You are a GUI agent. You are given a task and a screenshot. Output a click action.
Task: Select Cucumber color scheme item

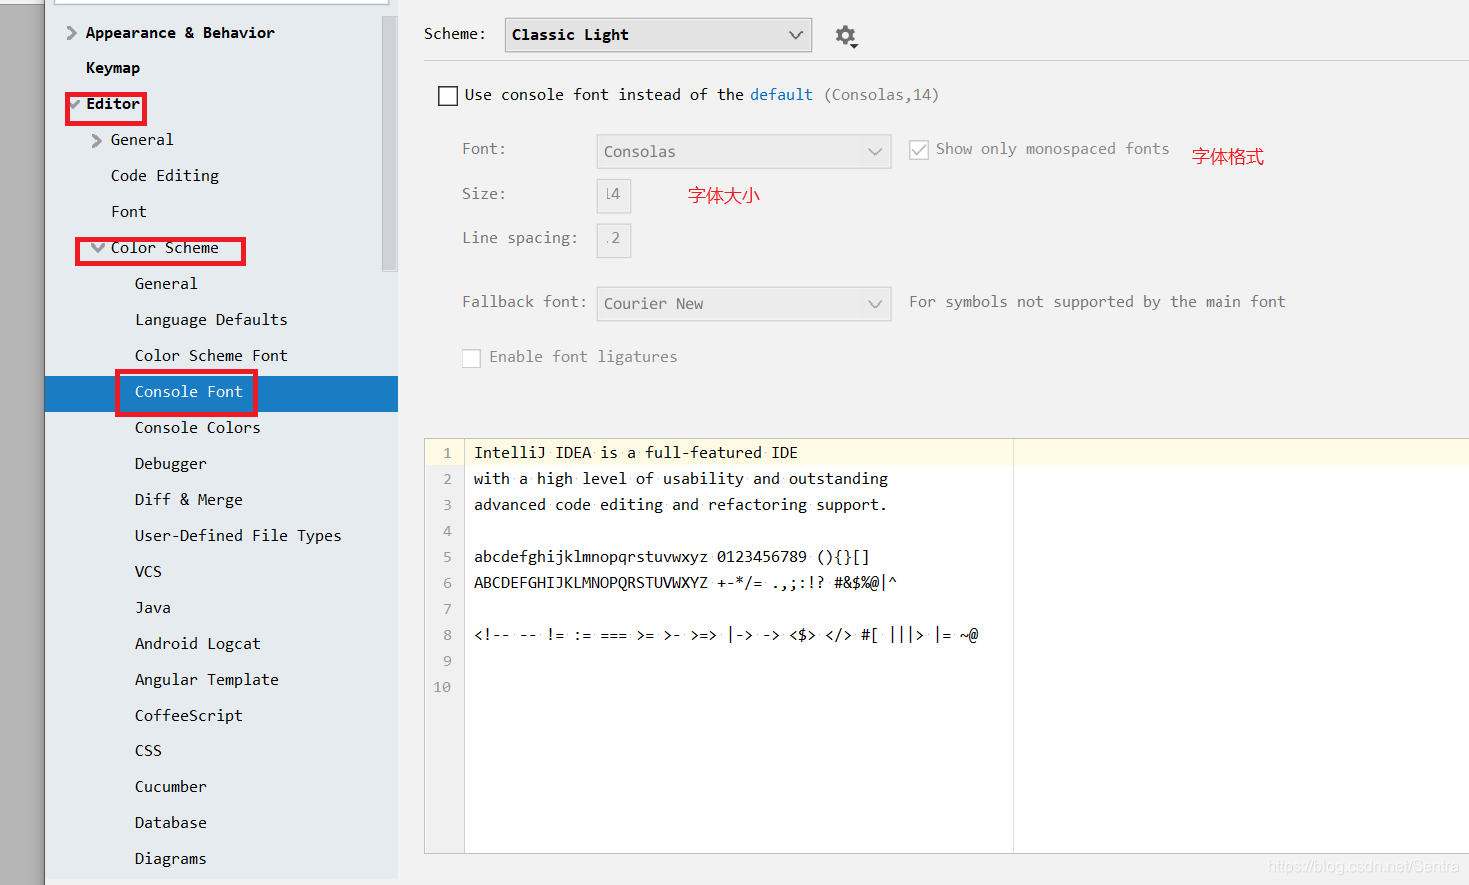click(x=171, y=787)
